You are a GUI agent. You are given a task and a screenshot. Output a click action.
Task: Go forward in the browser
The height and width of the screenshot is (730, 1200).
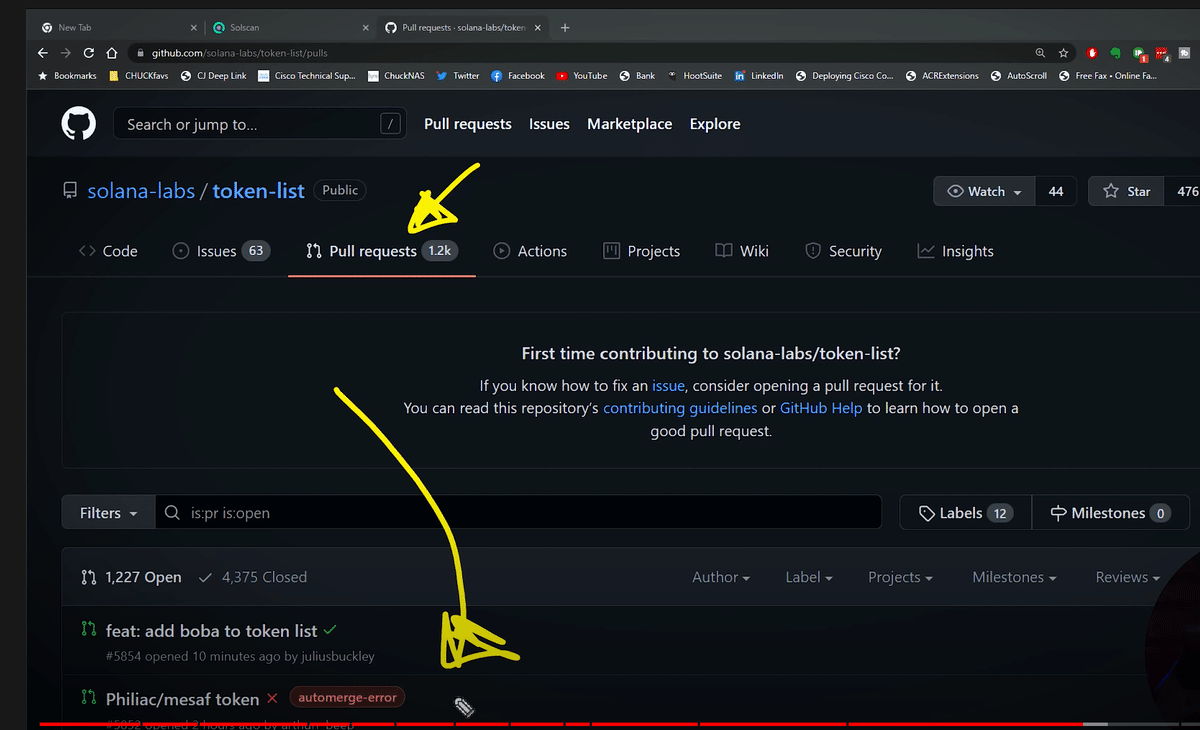(66, 53)
